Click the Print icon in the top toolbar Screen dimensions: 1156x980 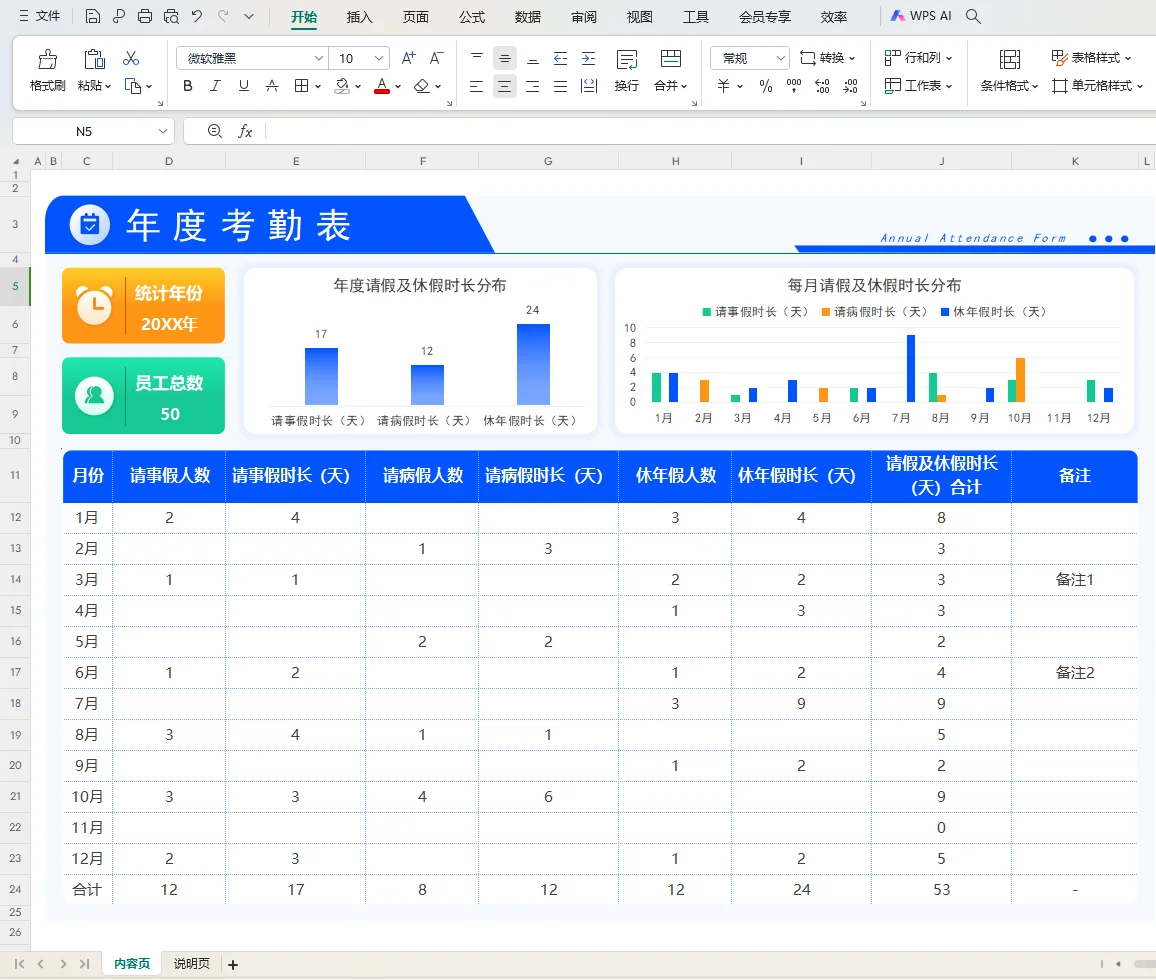coord(145,16)
